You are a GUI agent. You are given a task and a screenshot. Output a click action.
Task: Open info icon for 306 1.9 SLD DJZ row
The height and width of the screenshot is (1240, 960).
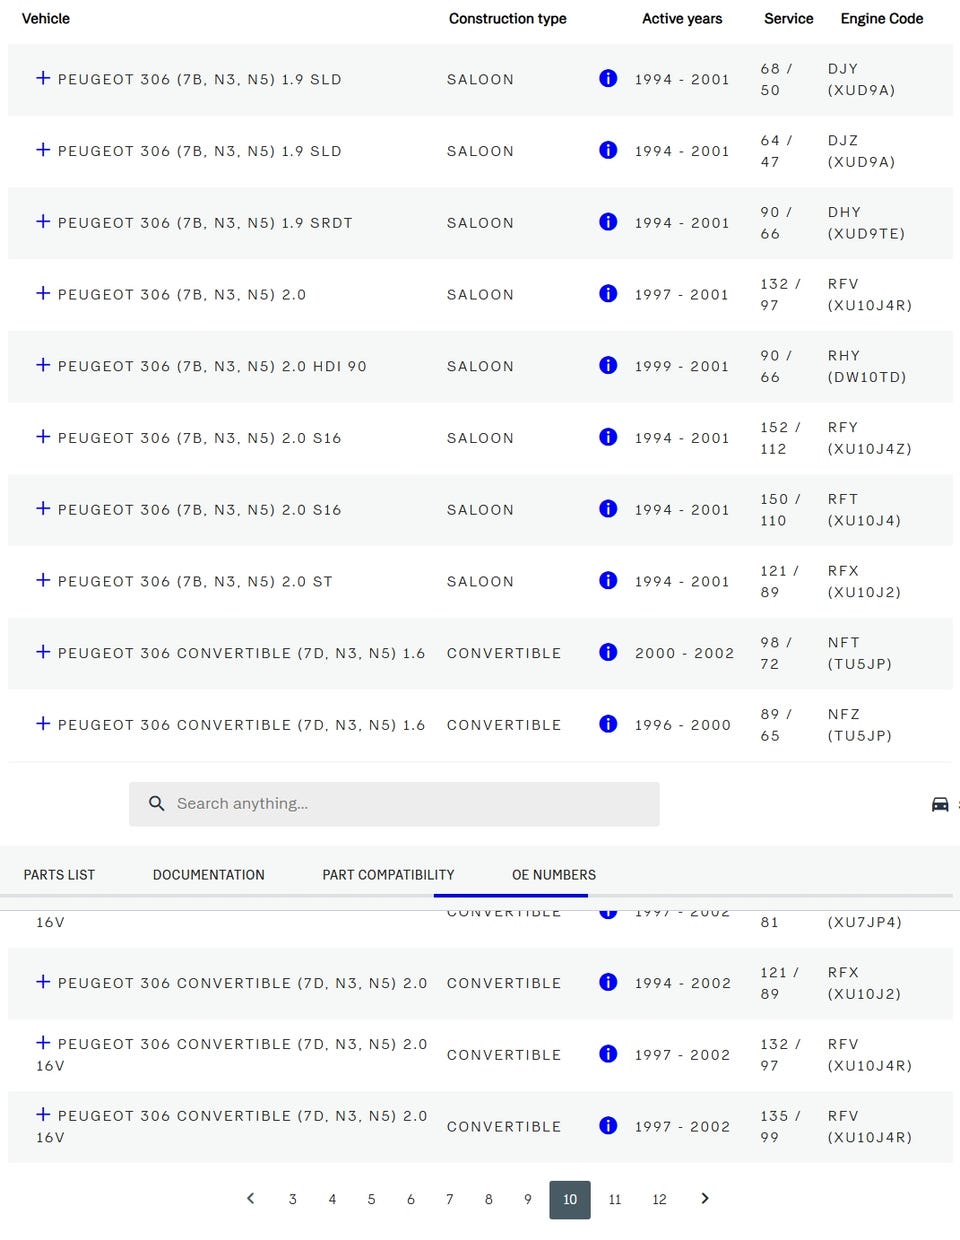pyautogui.click(x=608, y=150)
